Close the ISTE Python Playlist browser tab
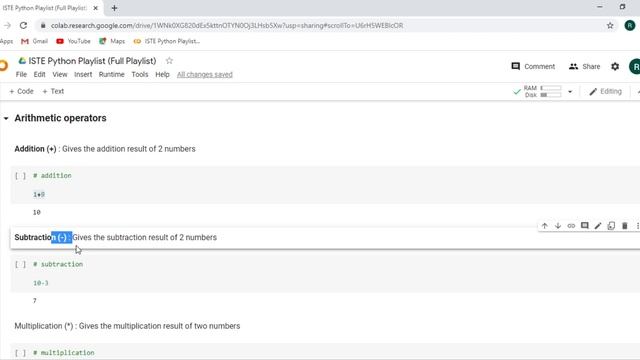 [96, 8]
